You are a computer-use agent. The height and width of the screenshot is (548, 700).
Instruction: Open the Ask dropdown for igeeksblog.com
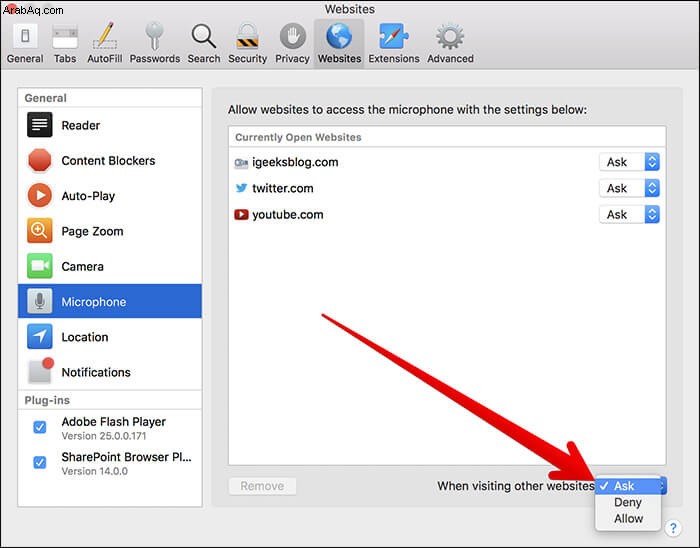coord(629,162)
